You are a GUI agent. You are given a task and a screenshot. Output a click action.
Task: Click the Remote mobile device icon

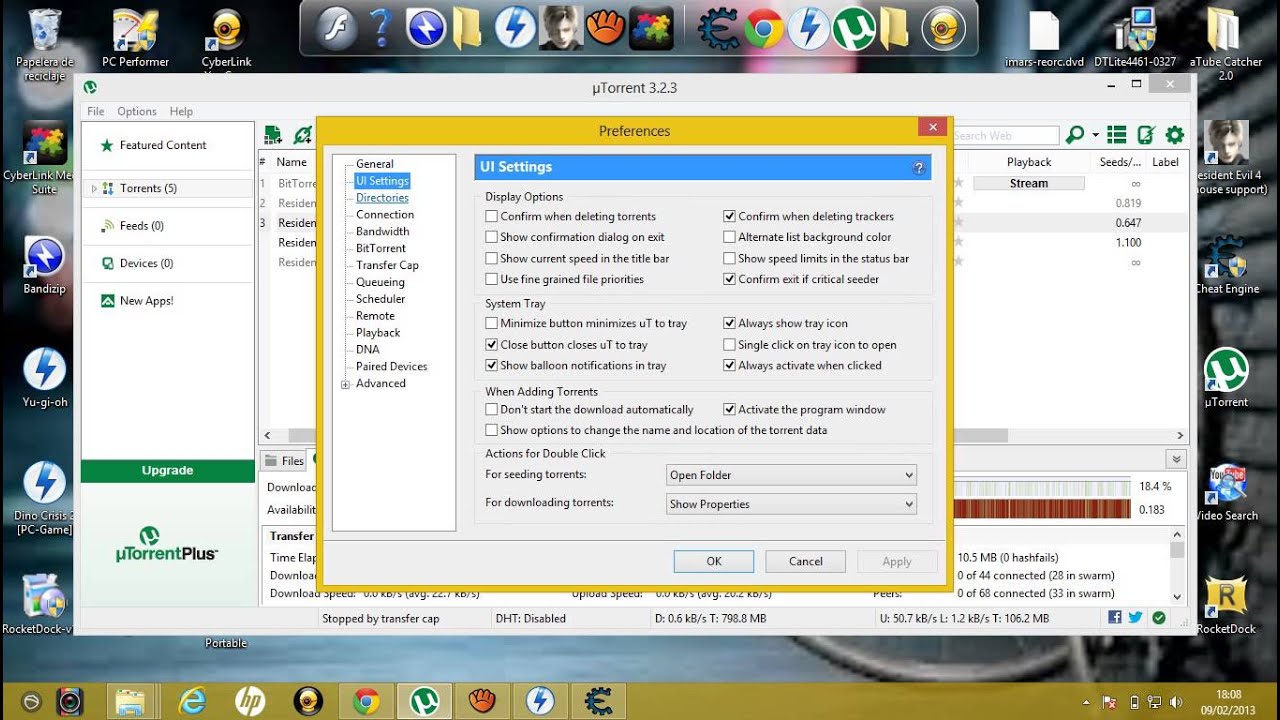point(1146,134)
